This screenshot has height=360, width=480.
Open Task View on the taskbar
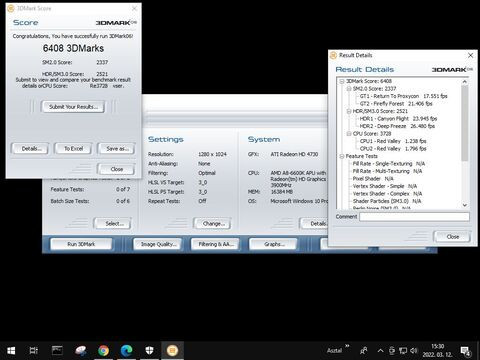click(34, 350)
